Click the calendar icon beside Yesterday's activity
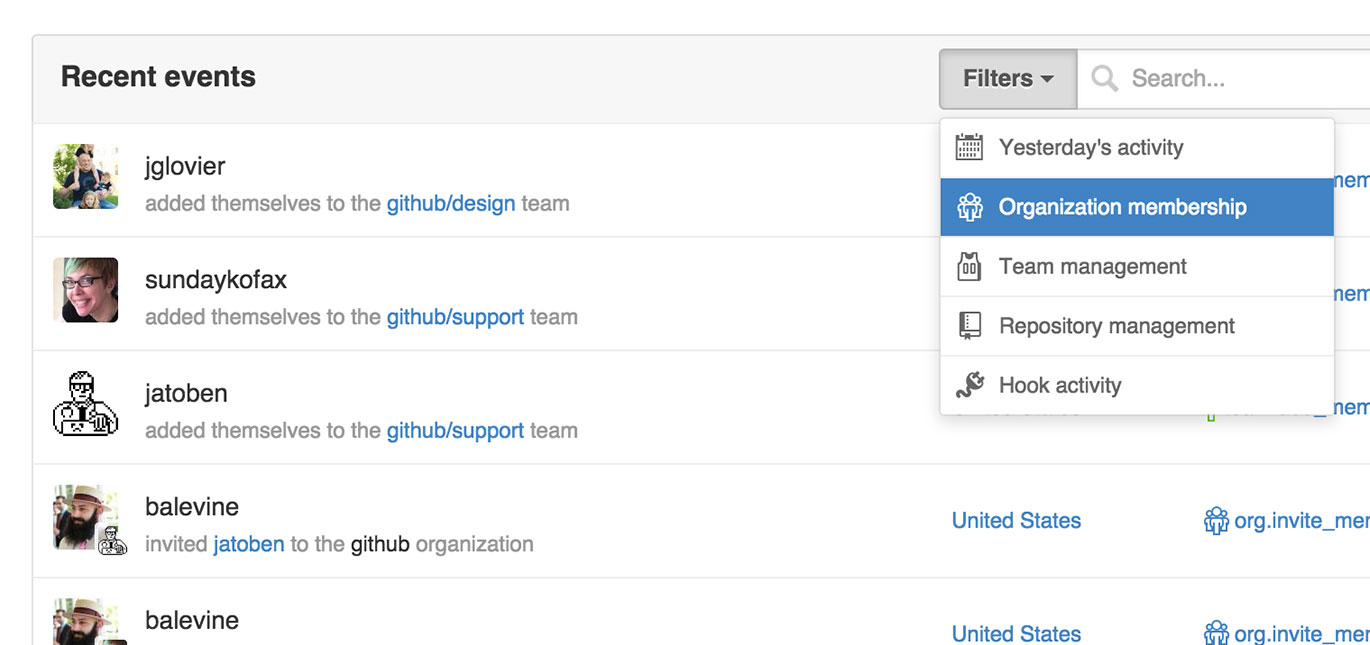The width and height of the screenshot is (1370, 645). [x=969, y=147]
